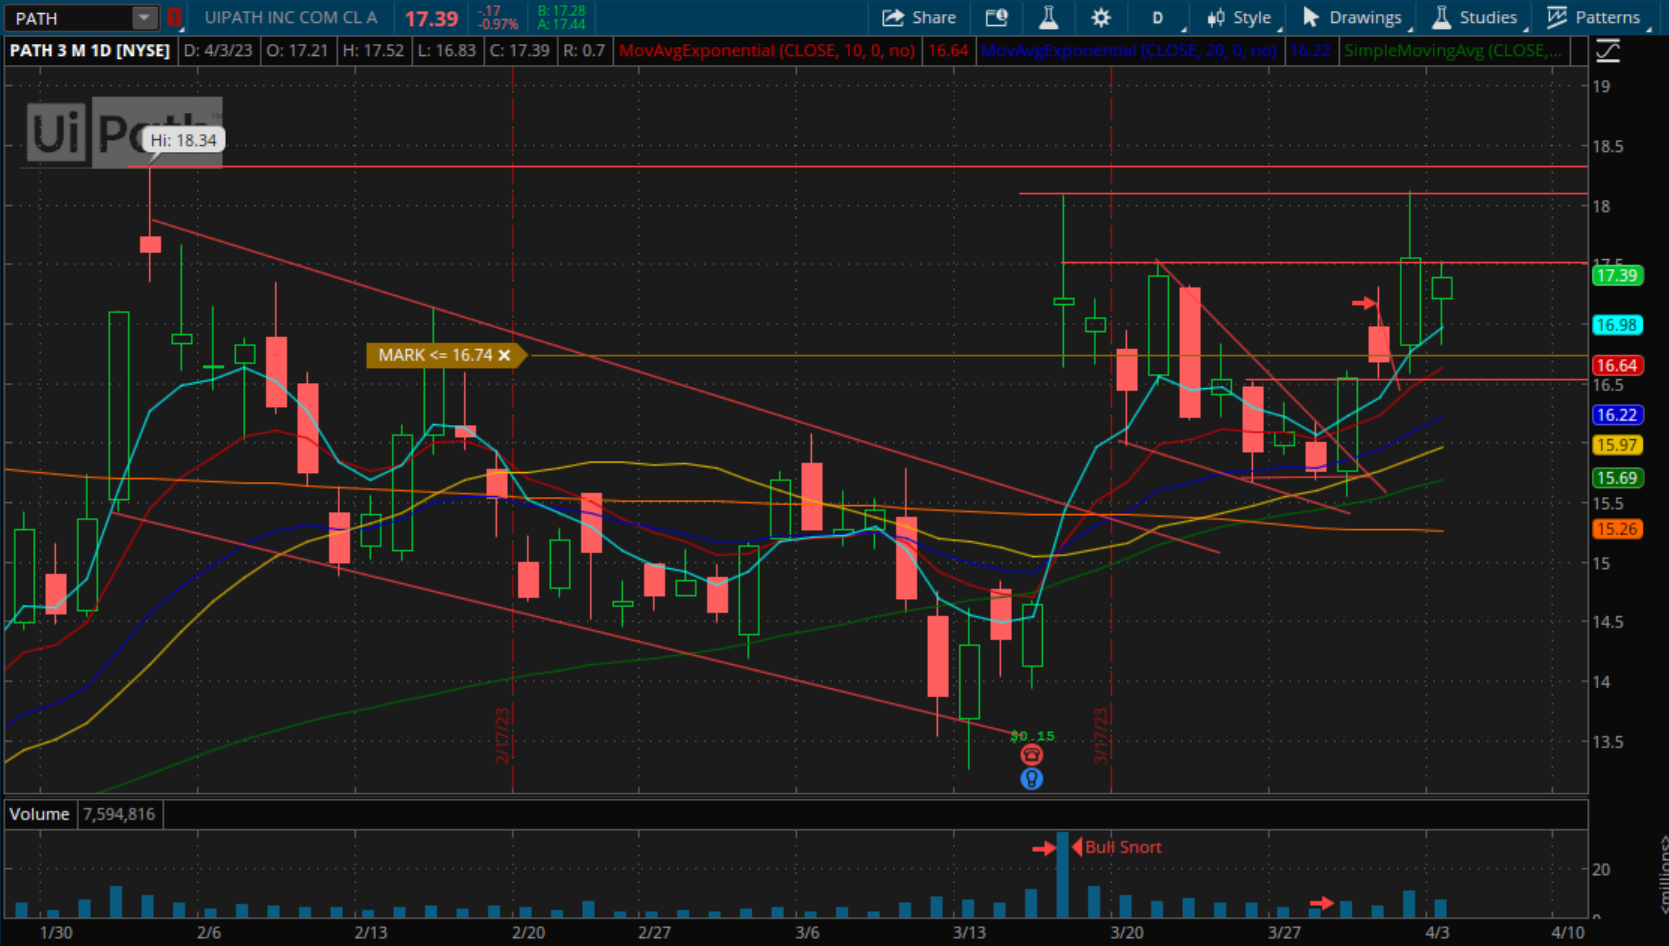Click the 17.39 last price bubble

coord(1617,275)
